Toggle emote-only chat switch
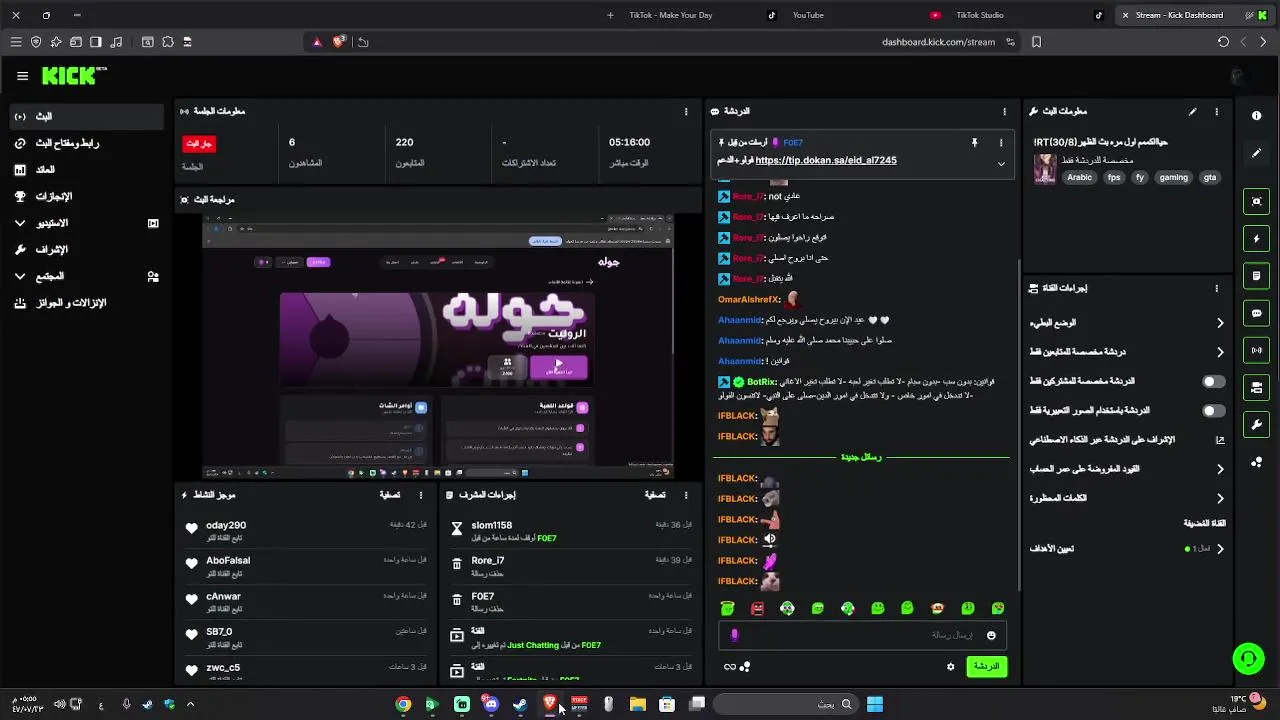 (1213, 411)
